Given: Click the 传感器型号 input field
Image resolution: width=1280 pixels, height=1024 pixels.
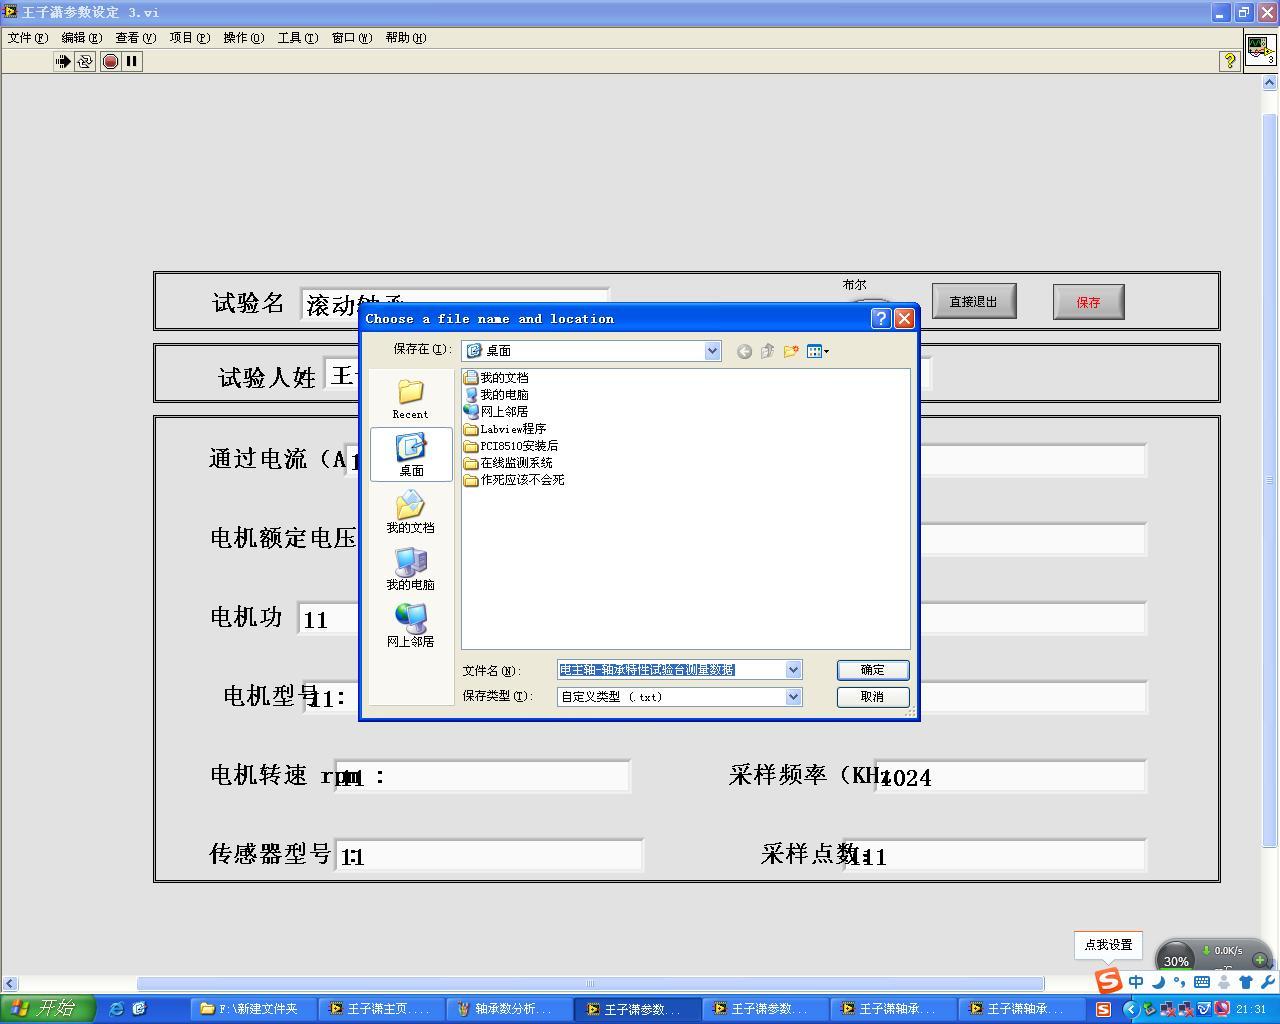Looking at the screenshot, I should [x=488, y=855].
